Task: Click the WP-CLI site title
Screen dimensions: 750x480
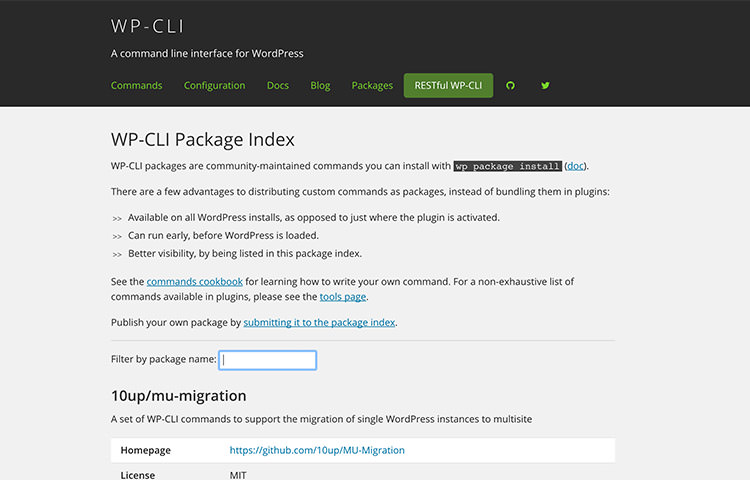Action: tap(147, 26)
